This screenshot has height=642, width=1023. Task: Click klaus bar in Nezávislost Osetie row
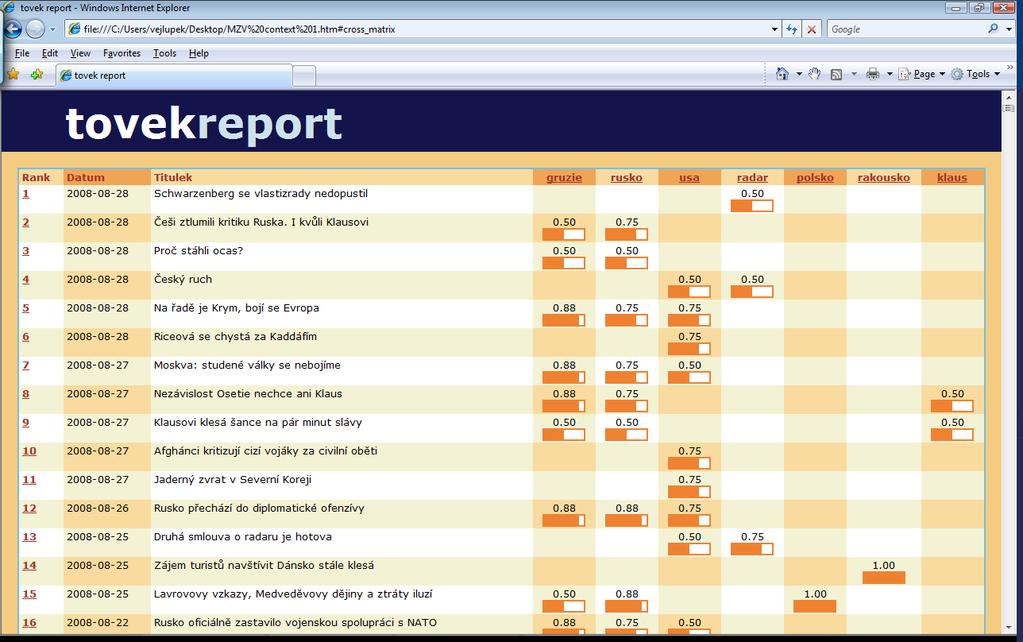click(x=952, y=406)
